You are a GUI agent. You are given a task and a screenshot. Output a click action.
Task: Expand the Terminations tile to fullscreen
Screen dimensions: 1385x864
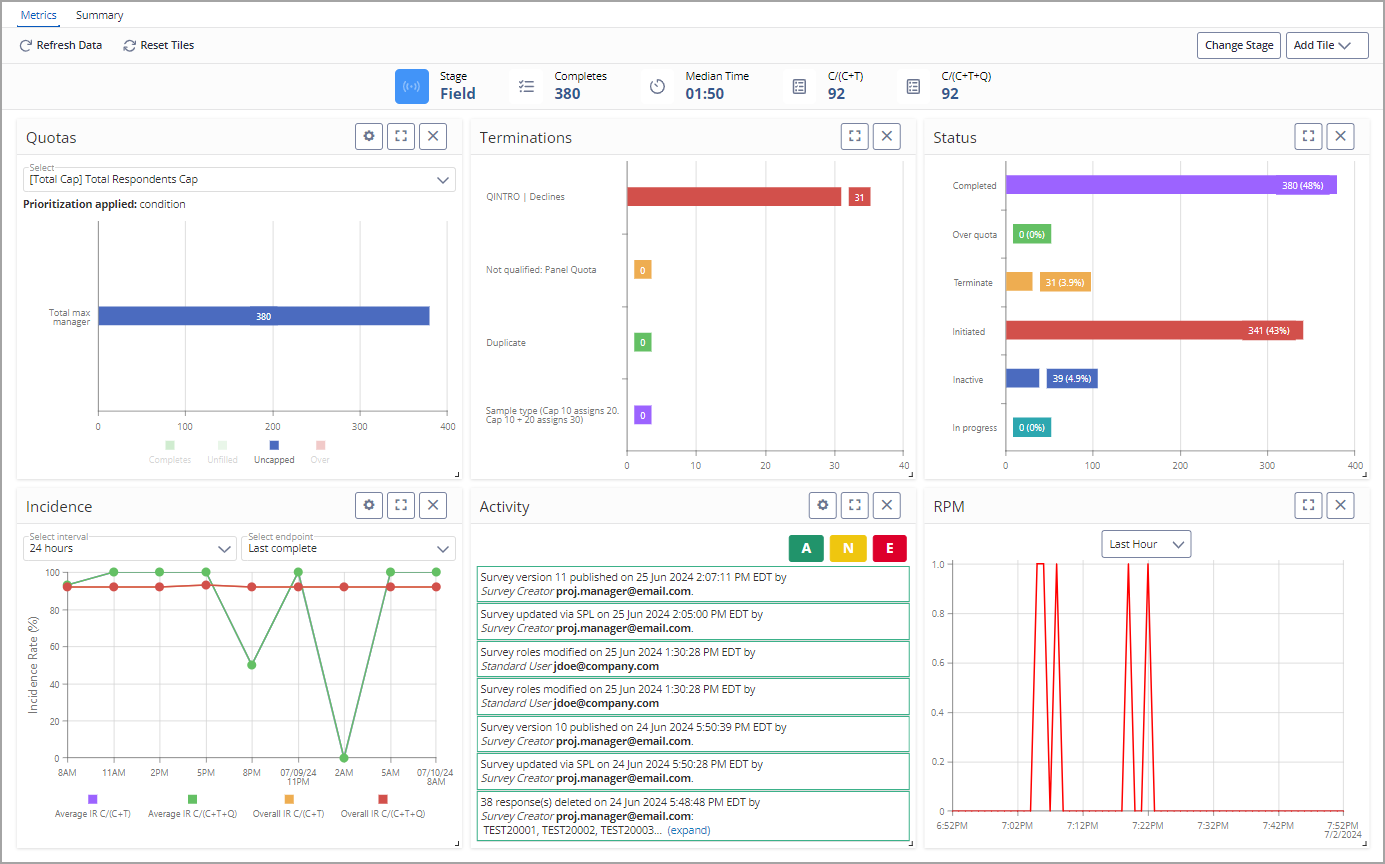click(854, 137)
